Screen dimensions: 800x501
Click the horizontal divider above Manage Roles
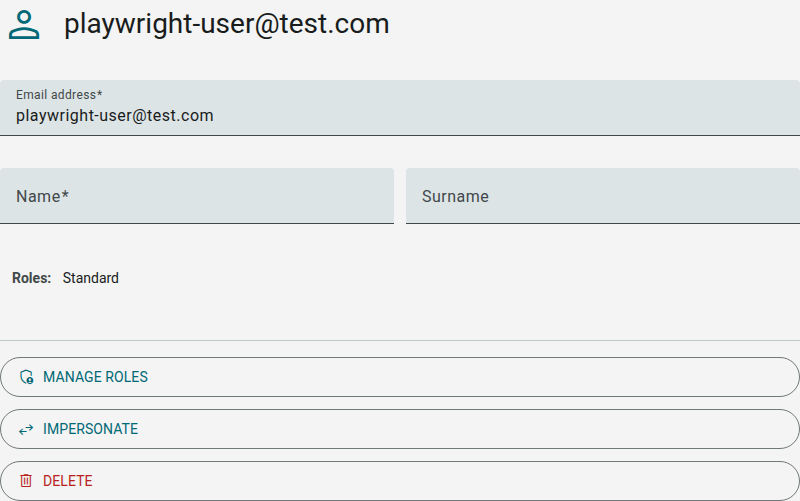[400, 340]
